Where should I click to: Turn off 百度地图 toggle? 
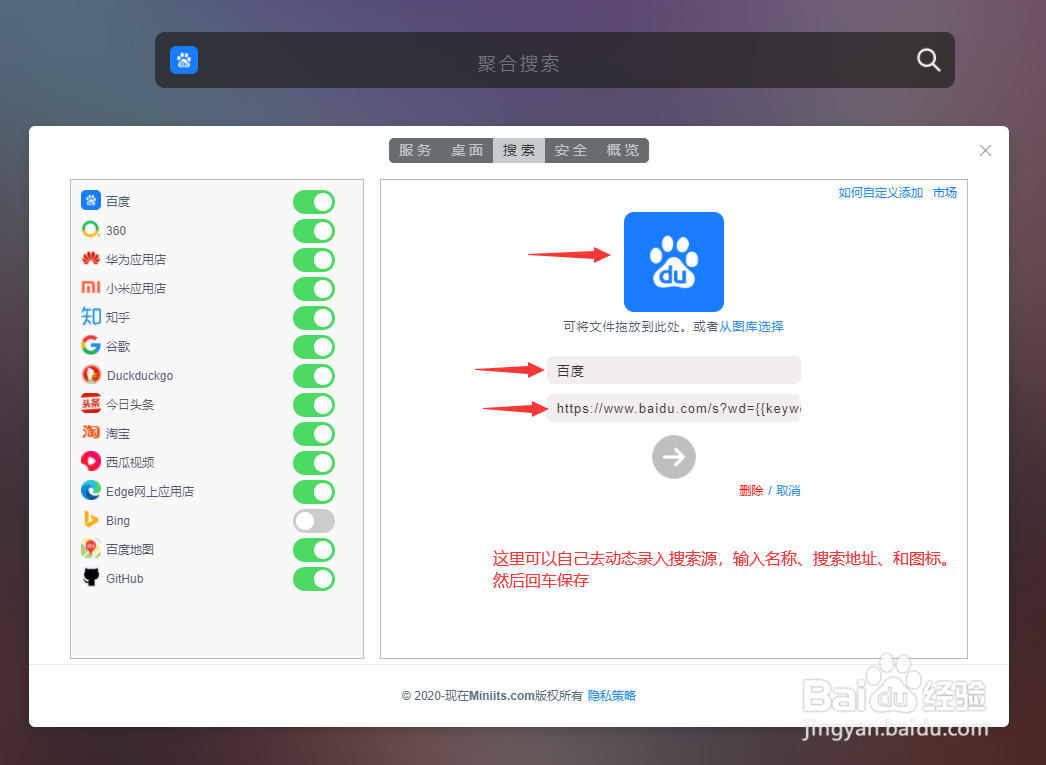tap(314, 550)
